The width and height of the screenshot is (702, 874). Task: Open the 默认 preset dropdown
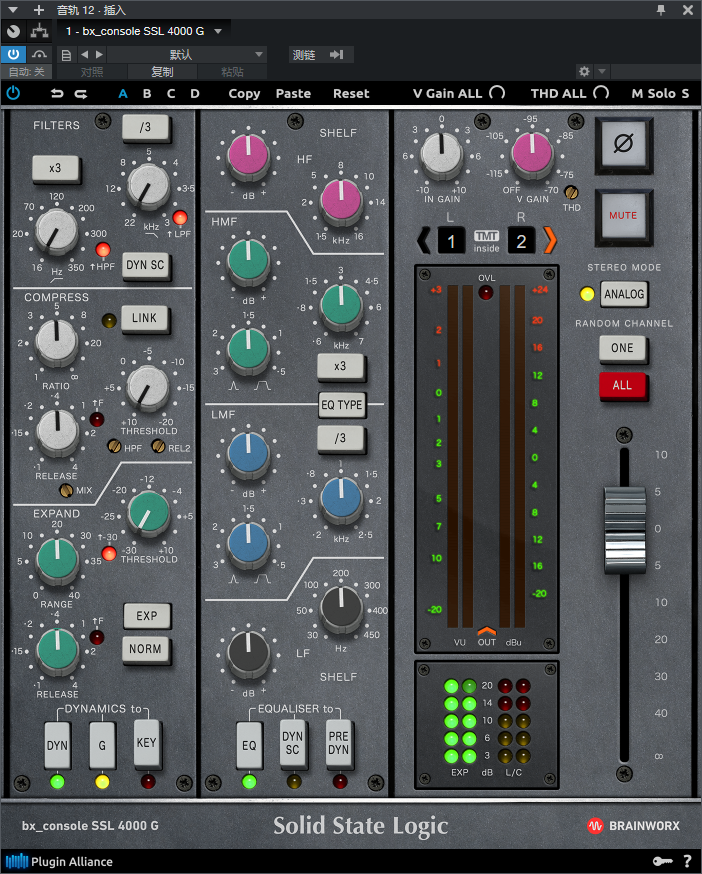click(x=186, y=55)
